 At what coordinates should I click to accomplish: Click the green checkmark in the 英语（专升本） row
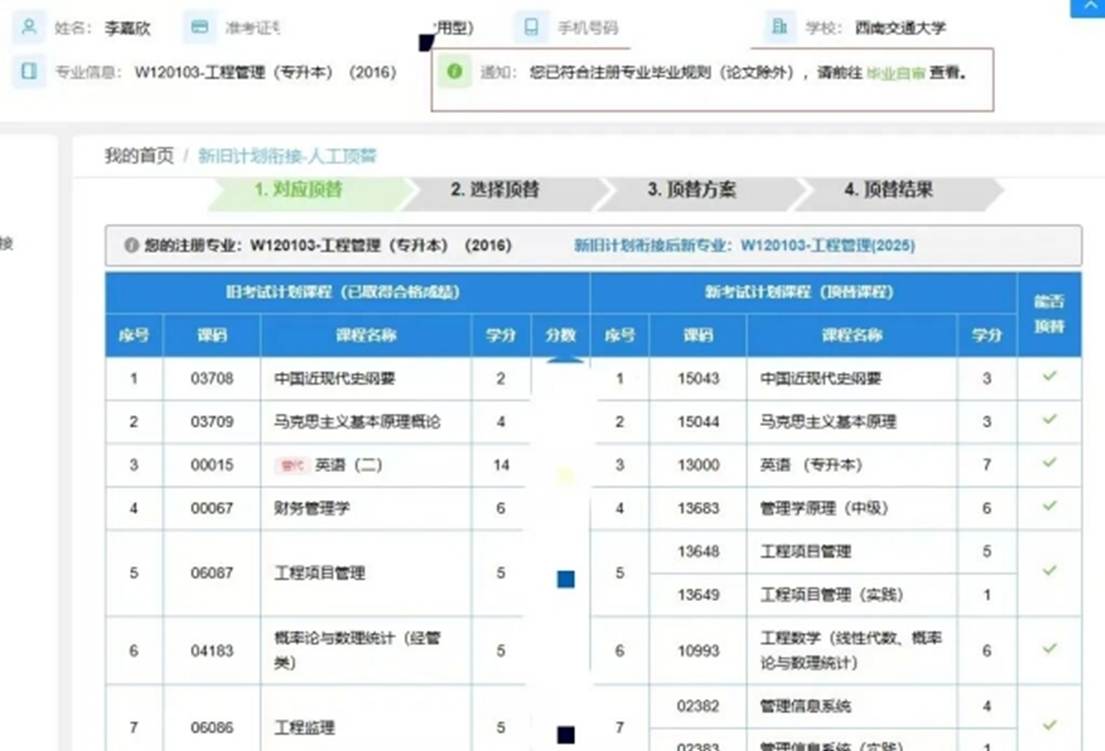(x=1049, y=463)
